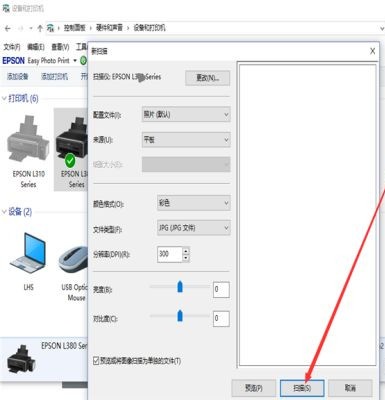Click the Cancel (取消) button
The image size is (385, 400).
pyautogui.click(x=350, y=388)
